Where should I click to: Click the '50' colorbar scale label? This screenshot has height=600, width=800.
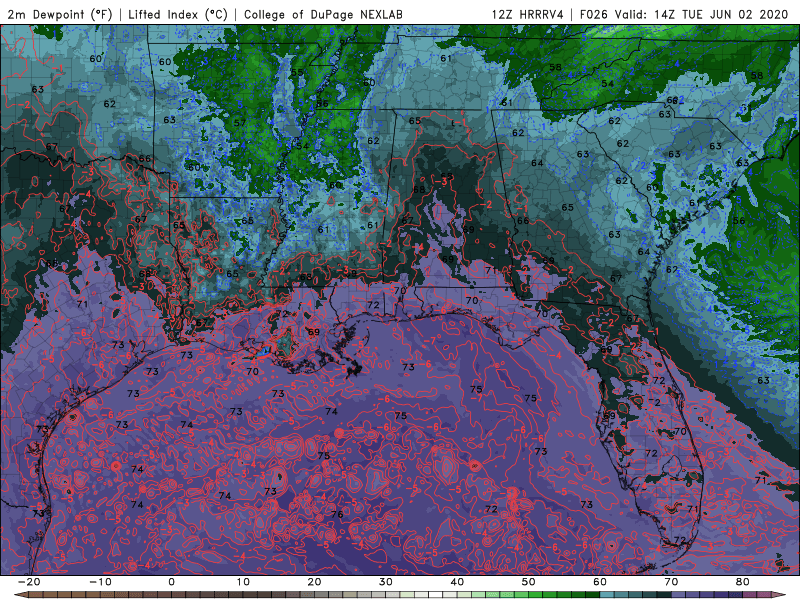click(x=529, y=582)
